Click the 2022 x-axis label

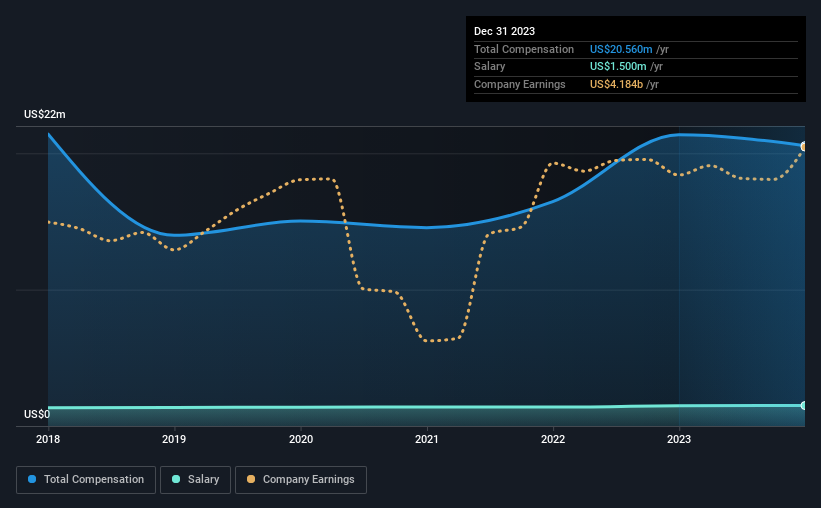[553, 439]
